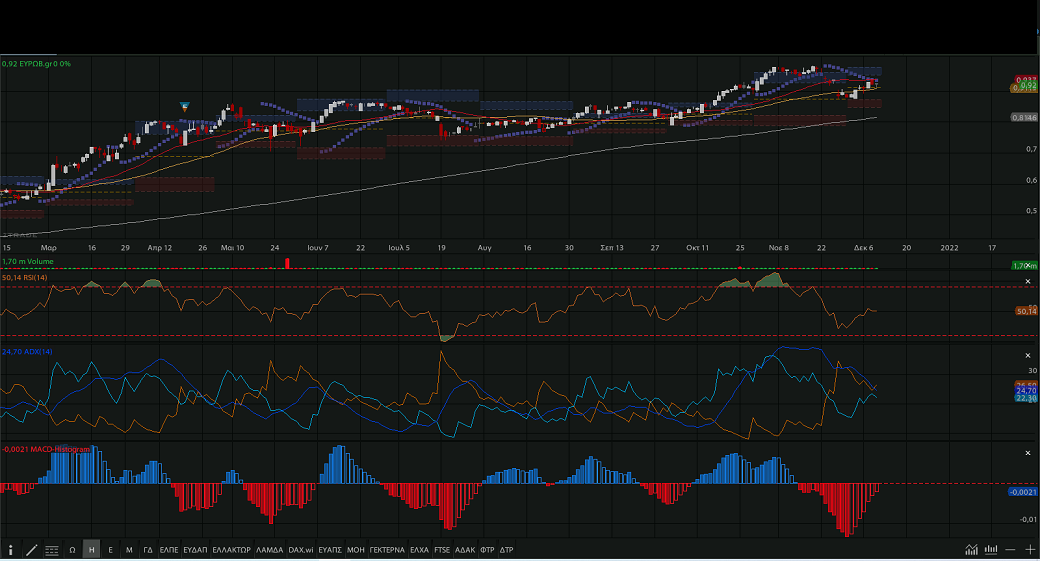1041x561 pixels.
Task: Click the 2022 date axis label
Action: pyautogui.click(x=949, y=248)
